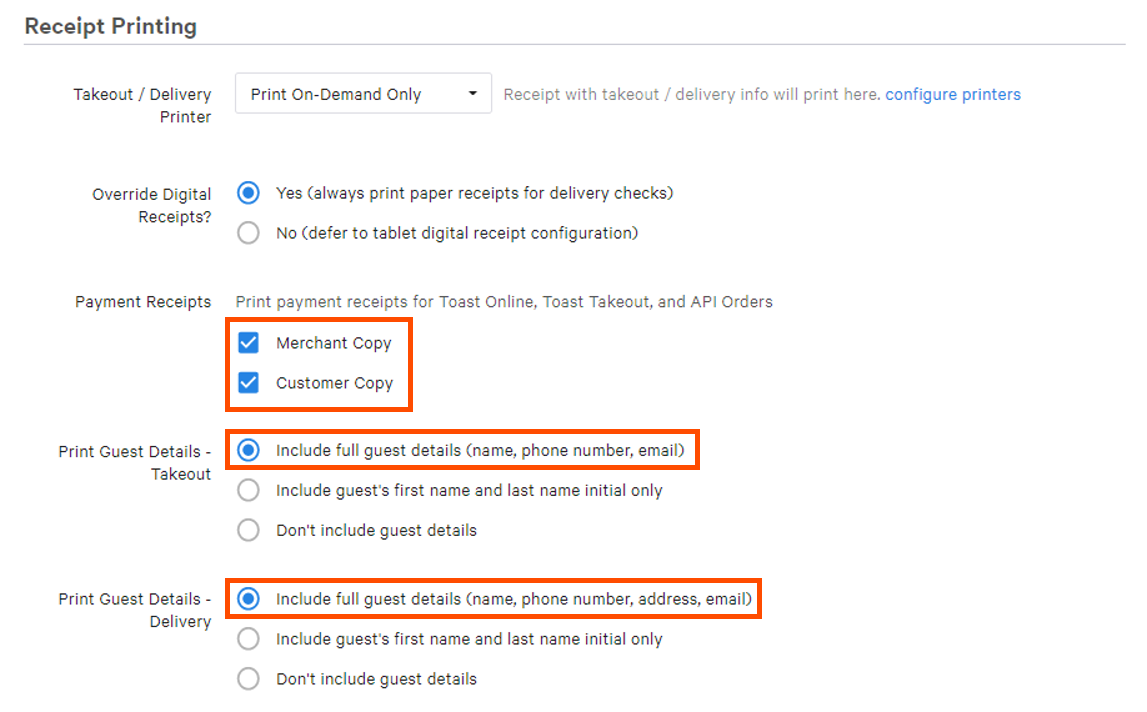Select Don't include guest details for Delivery
Screen dimensions: 1147x712
click(248, 678)
